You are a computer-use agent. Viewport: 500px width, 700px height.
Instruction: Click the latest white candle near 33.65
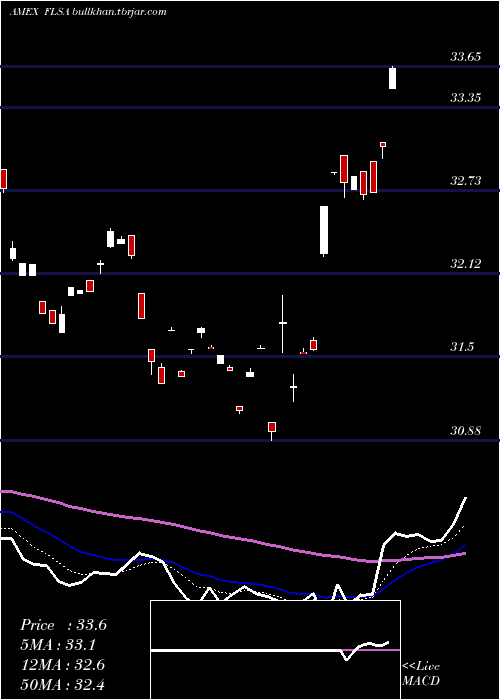[x=392, y=78]
